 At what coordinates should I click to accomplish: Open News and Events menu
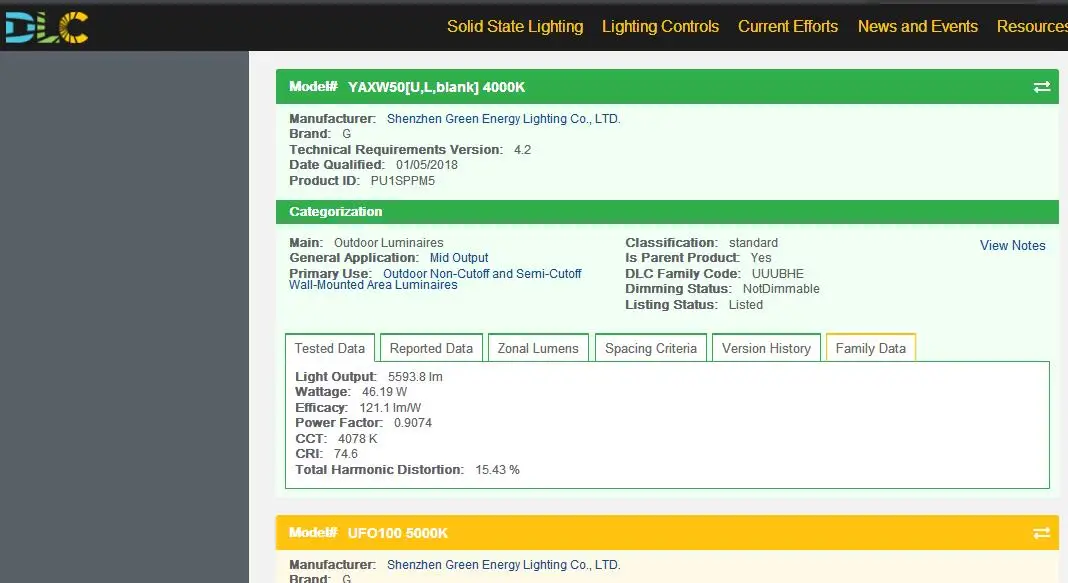click(917, 27)
